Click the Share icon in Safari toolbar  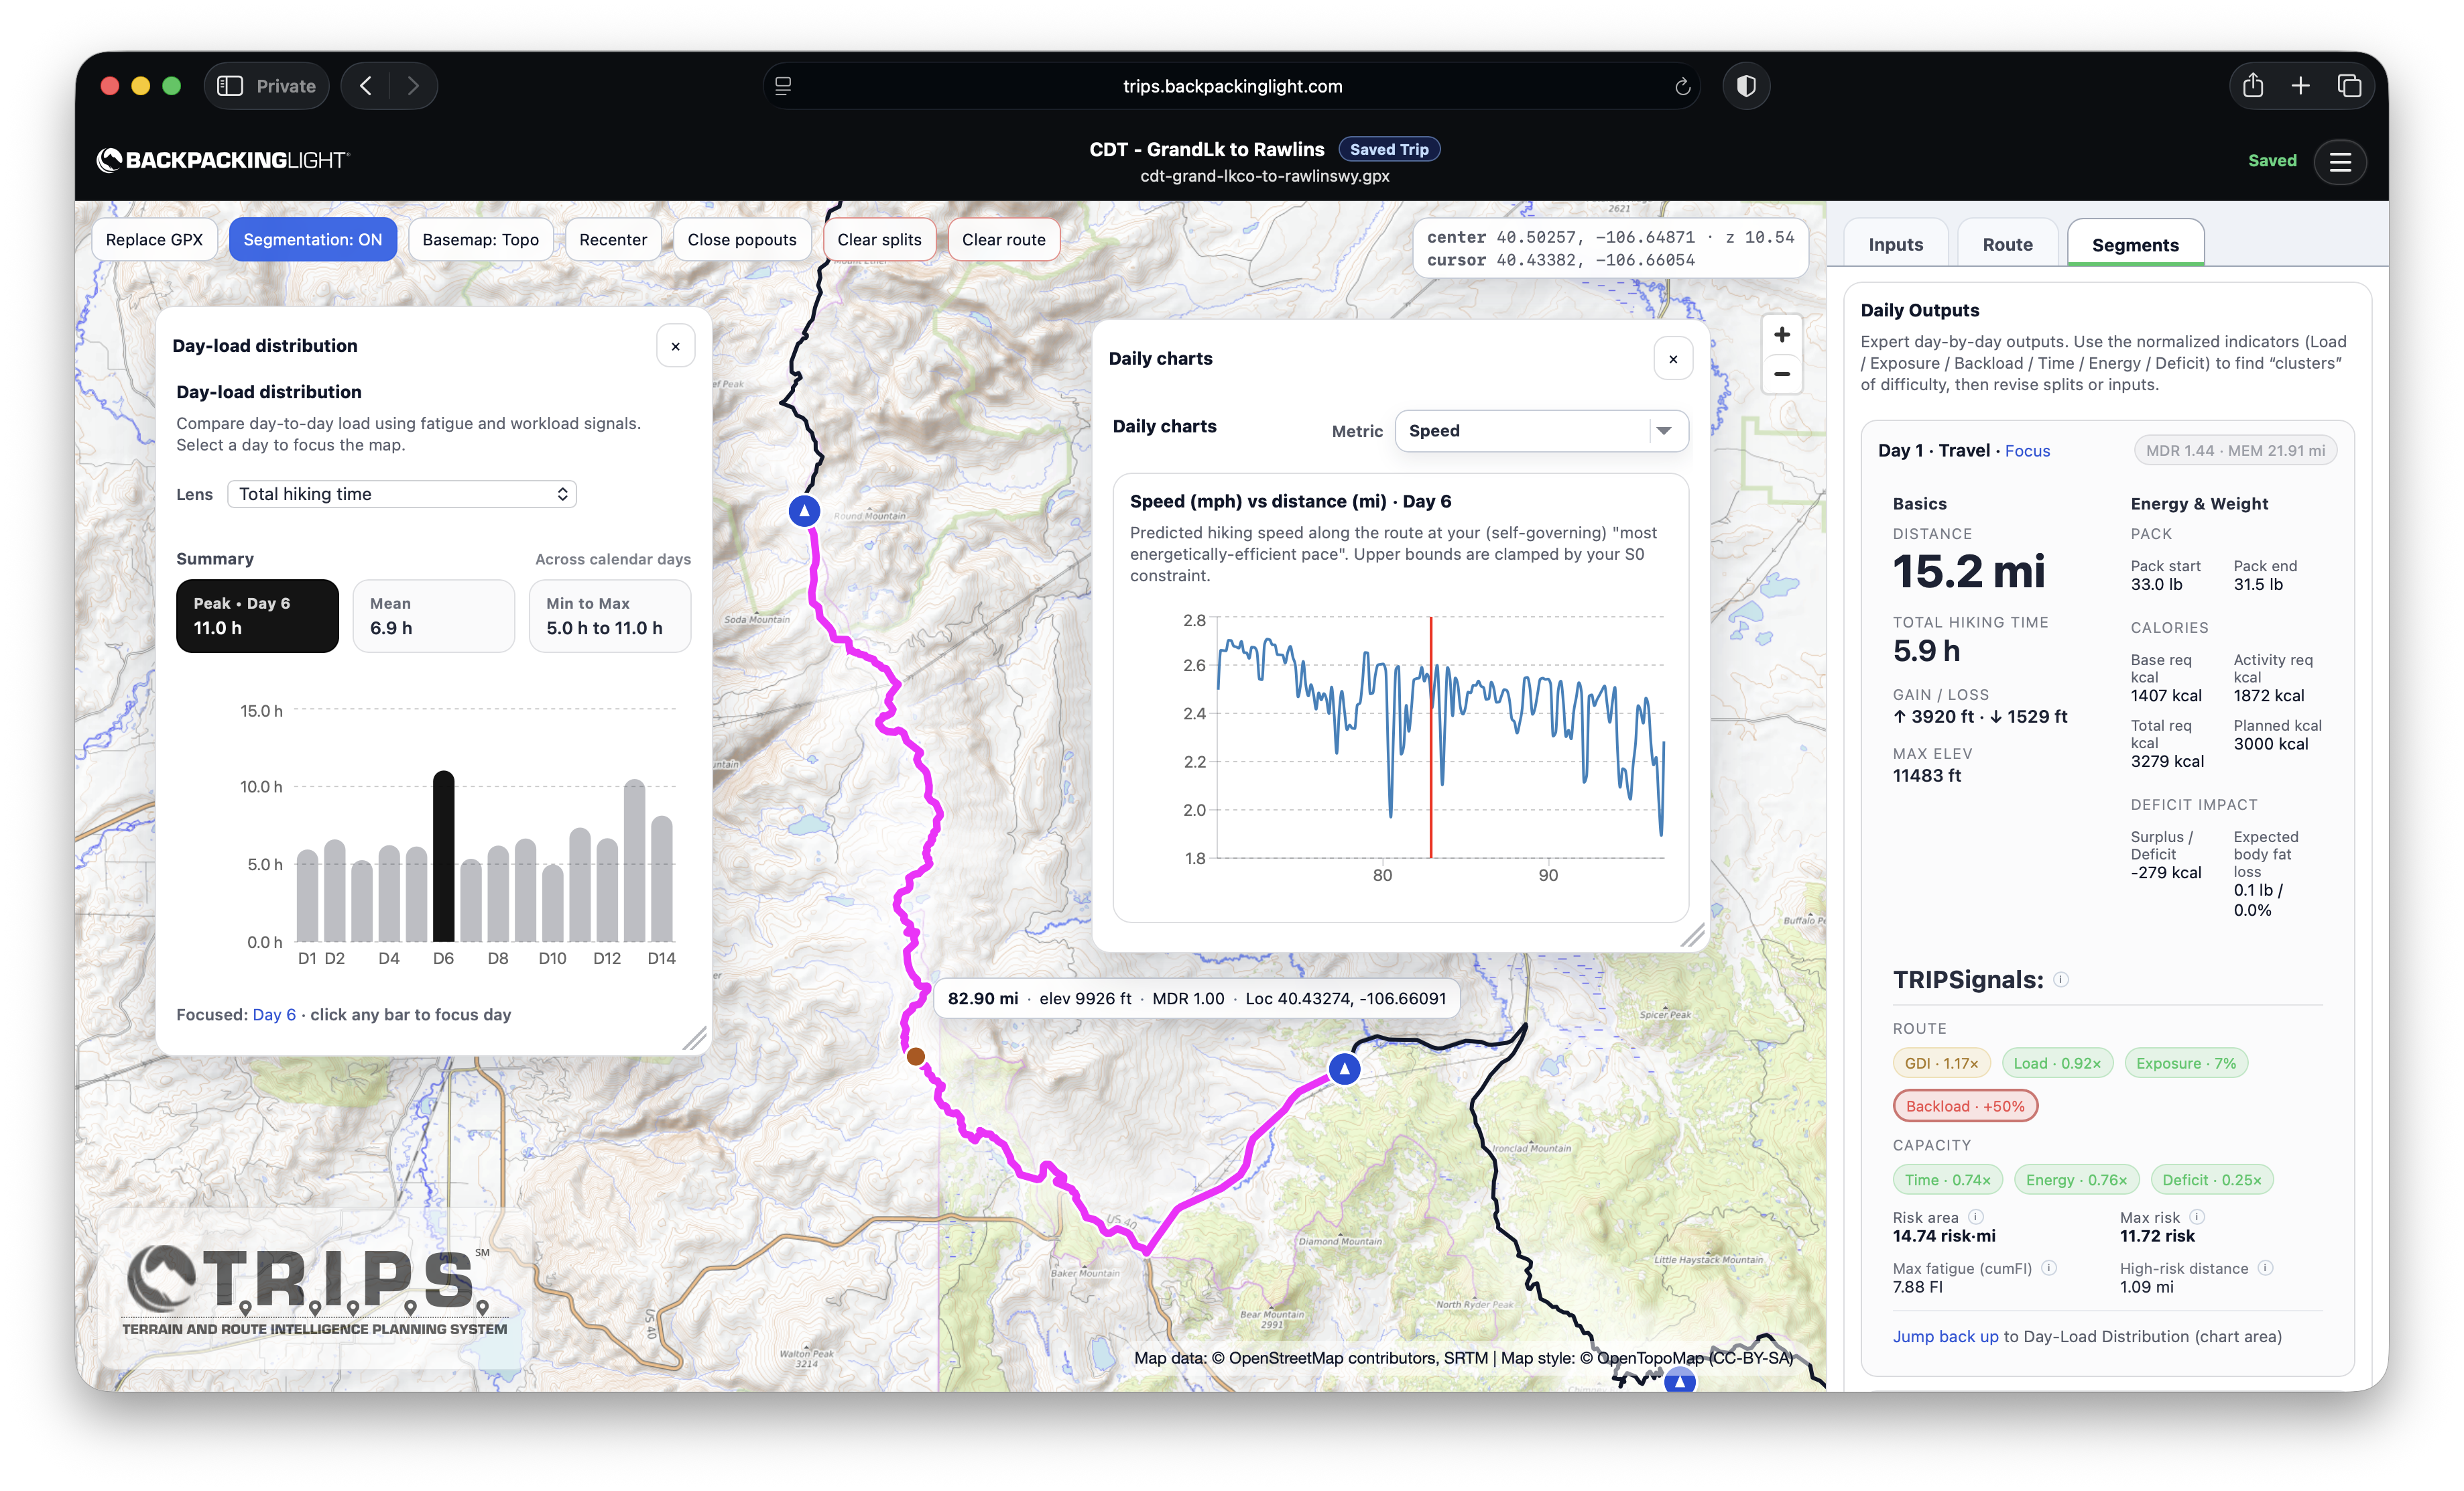click(x=2253, y=86)
